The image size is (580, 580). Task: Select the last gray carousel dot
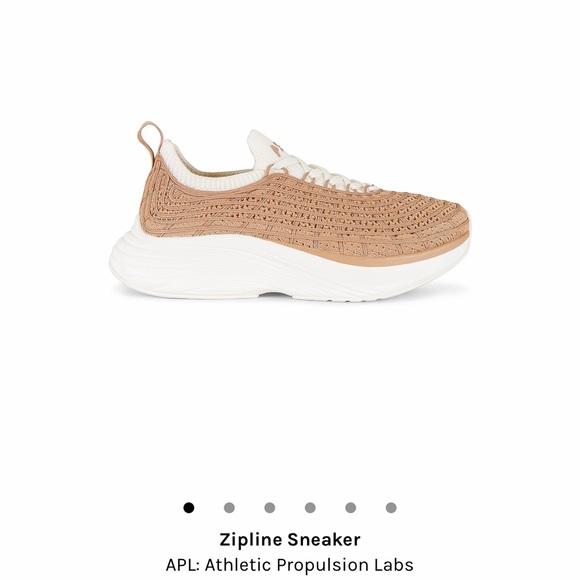click(x=391, y=508)
